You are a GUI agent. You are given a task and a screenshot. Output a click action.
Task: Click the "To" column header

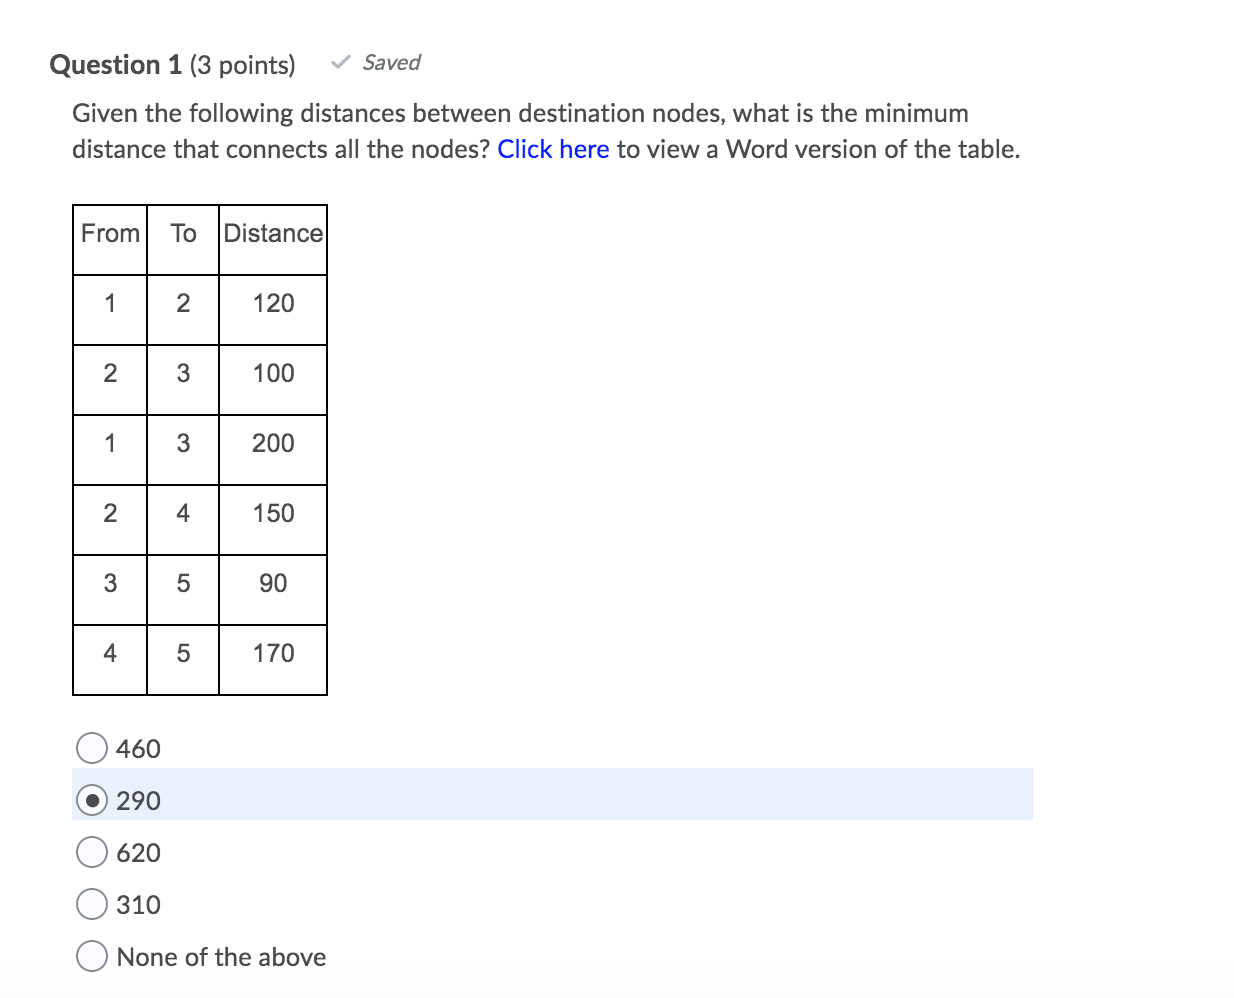(x=182, y=234)
